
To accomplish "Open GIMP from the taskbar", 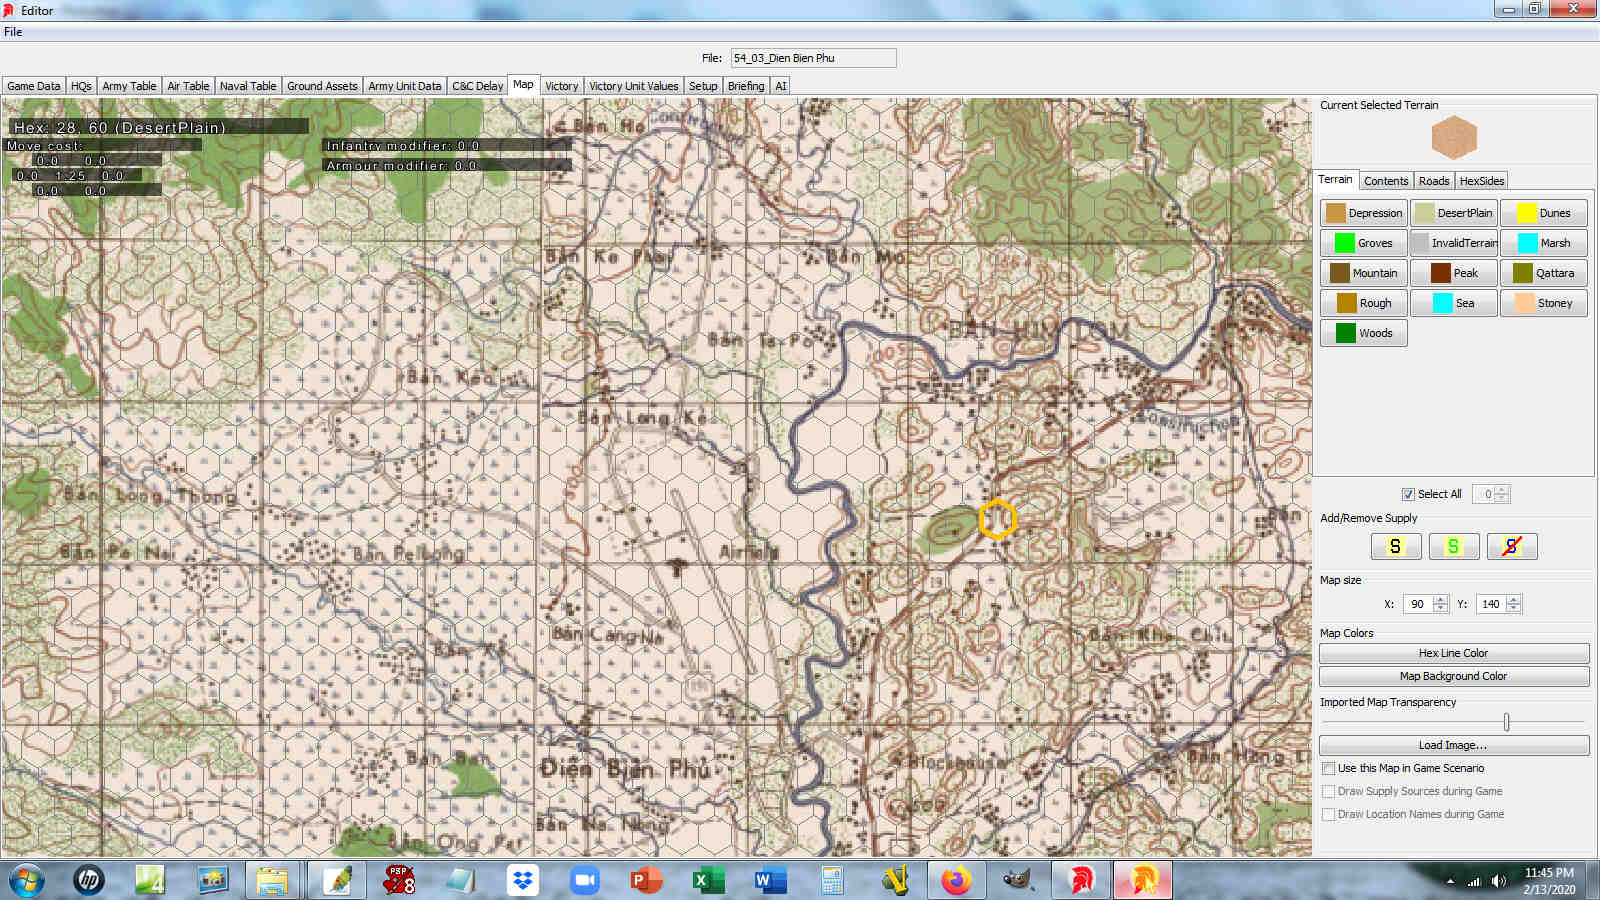I will [1018, 880].
